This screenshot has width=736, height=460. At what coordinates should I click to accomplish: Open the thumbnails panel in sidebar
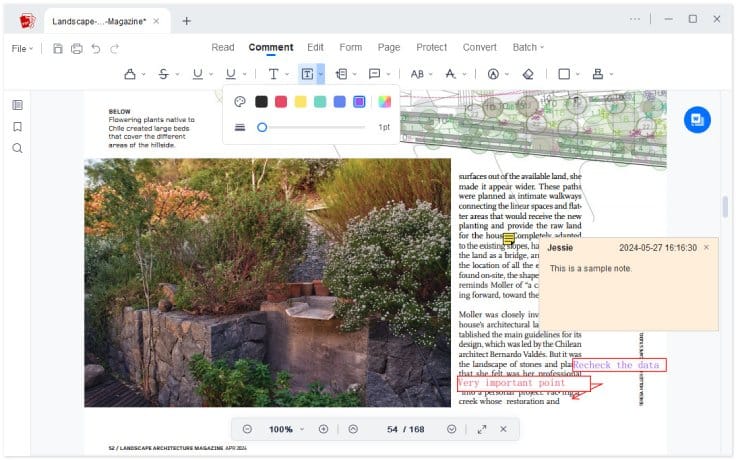17,105
